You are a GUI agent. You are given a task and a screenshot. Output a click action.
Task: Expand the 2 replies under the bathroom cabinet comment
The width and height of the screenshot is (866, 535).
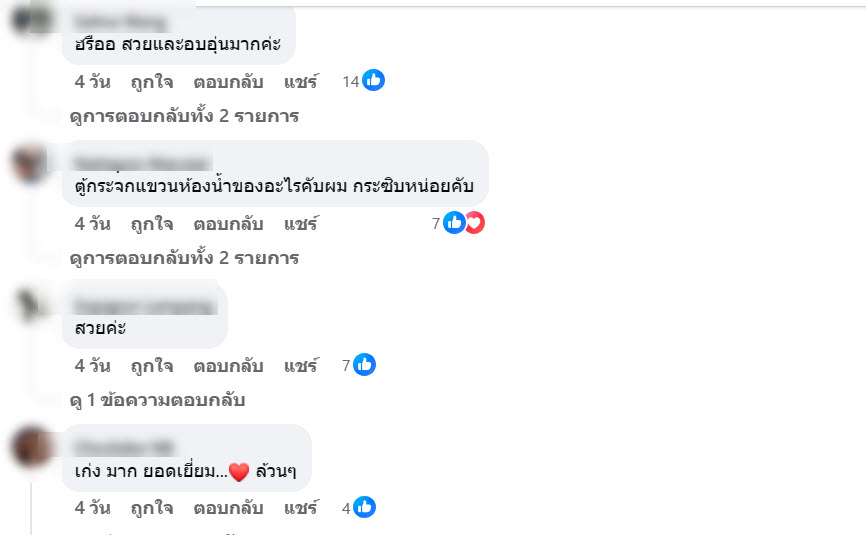185,258
